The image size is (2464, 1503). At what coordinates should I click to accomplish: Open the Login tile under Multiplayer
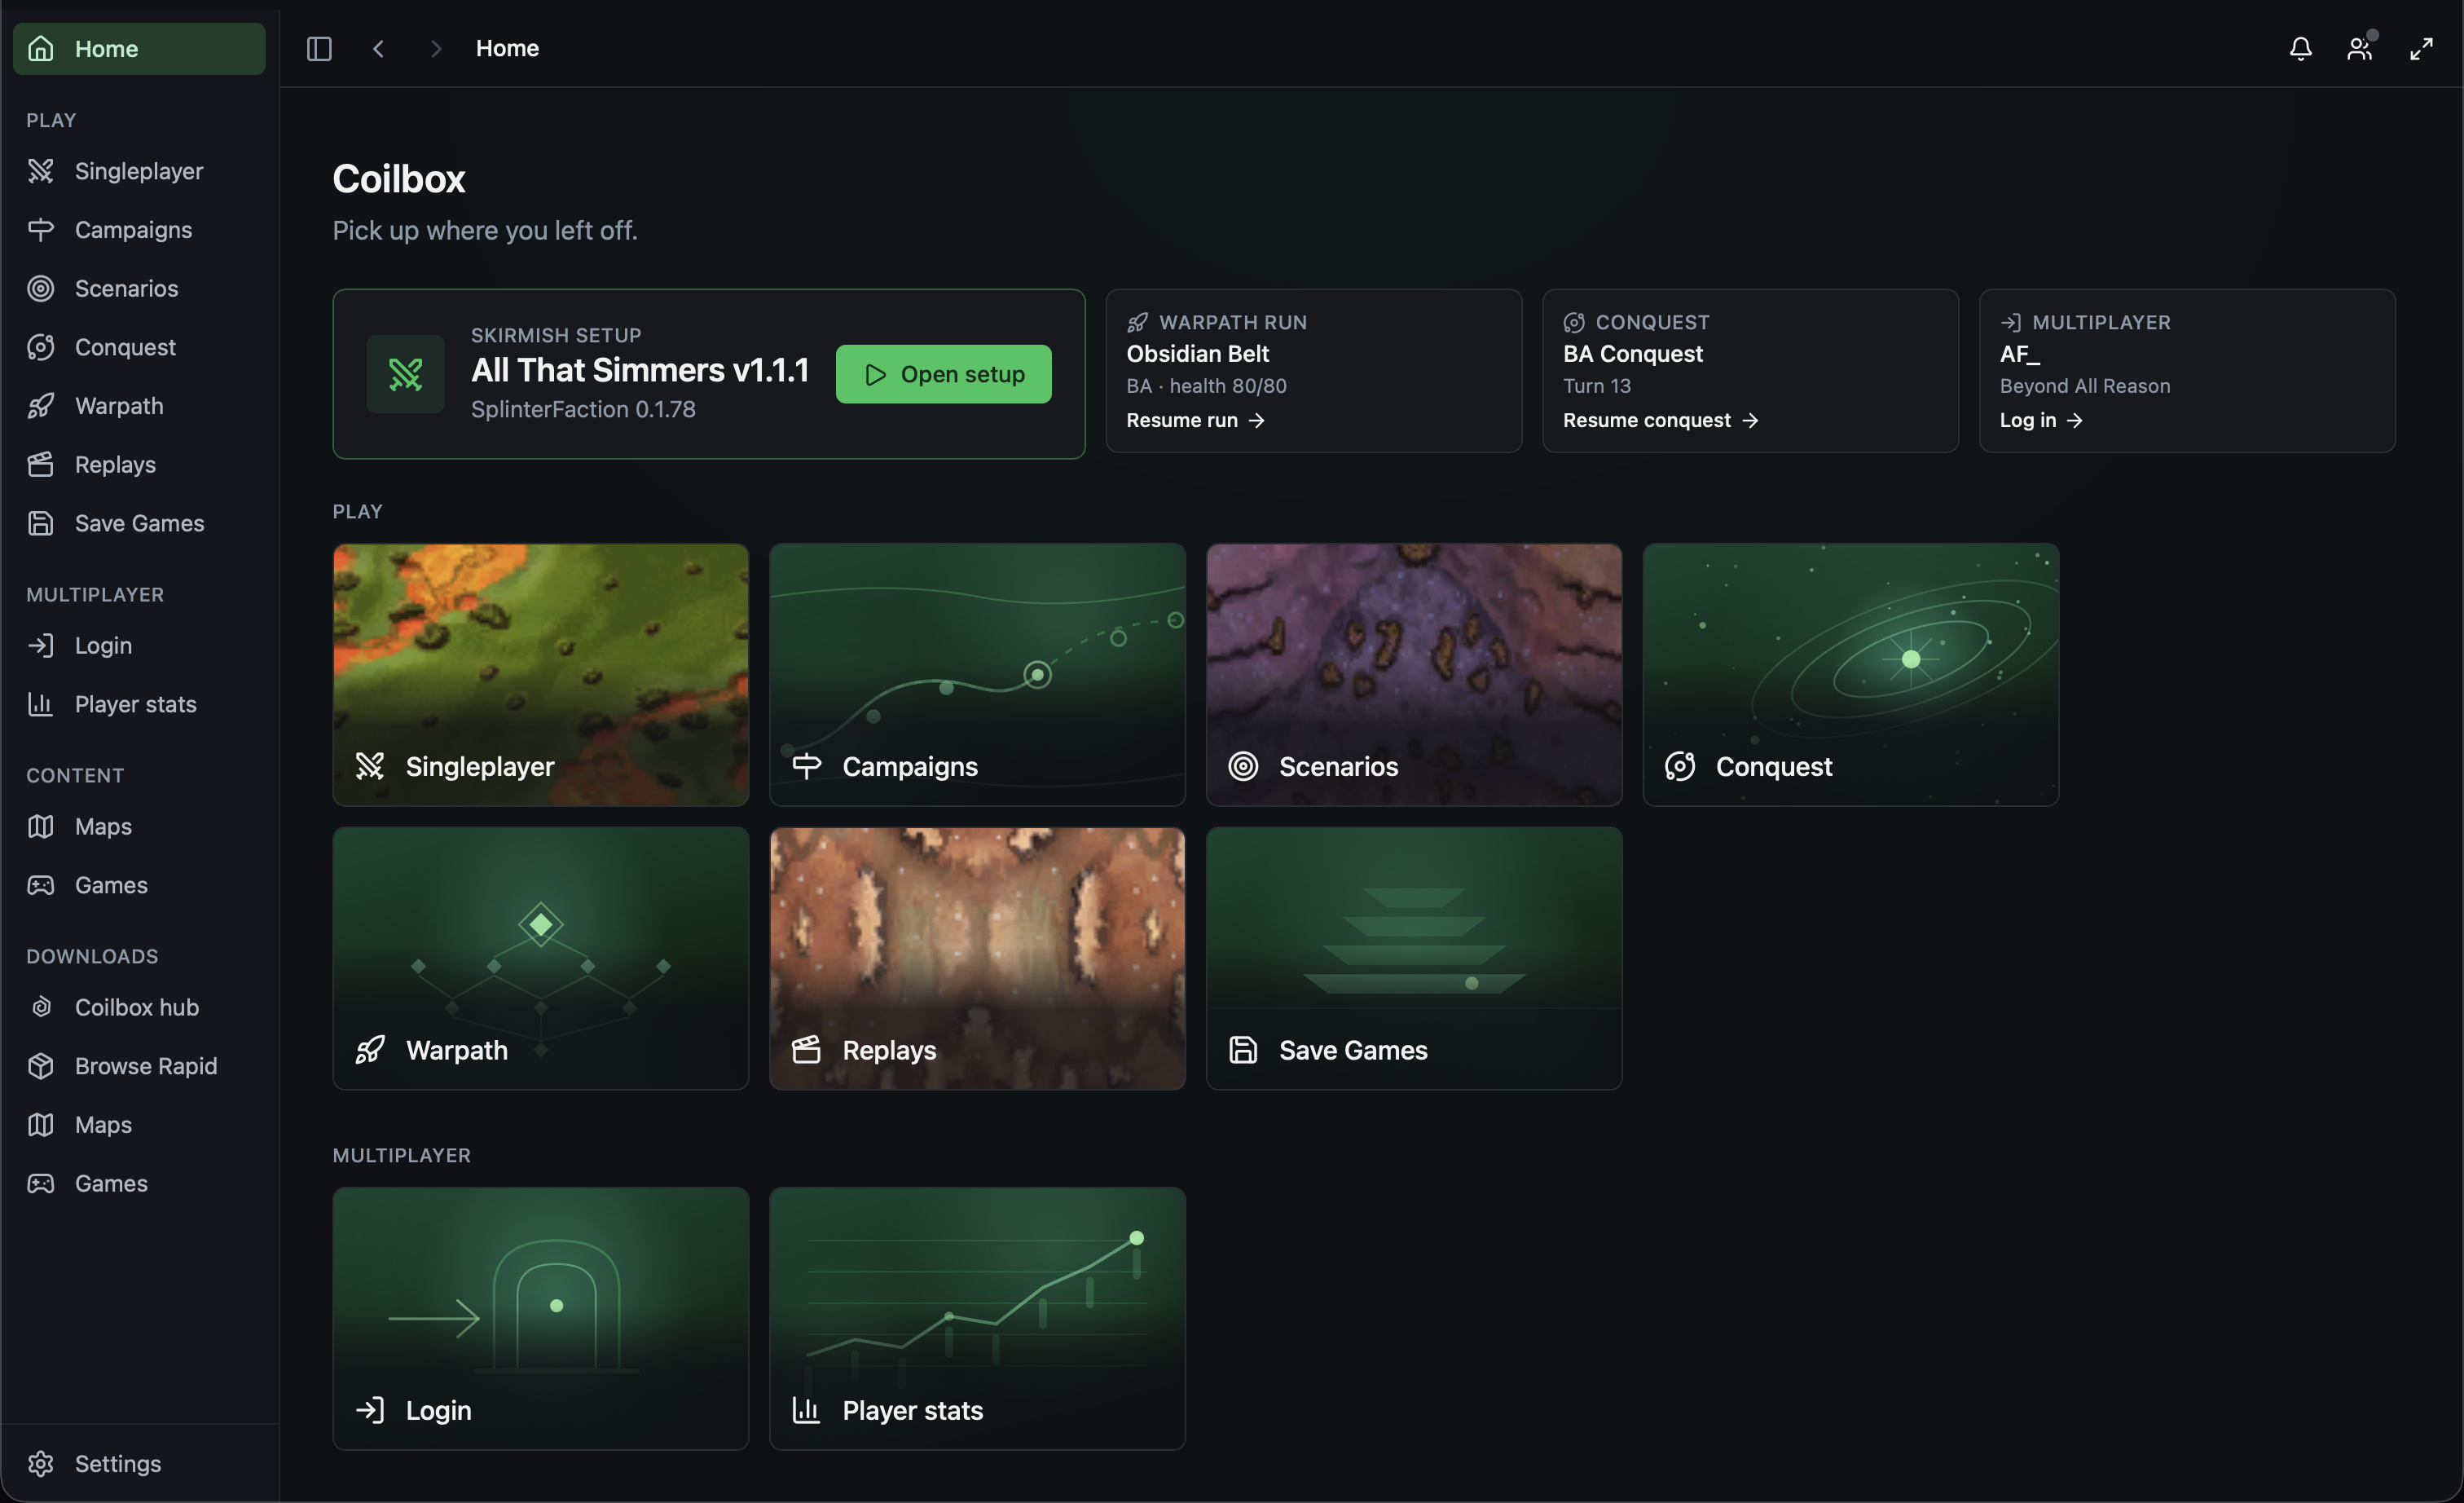click(540, 1318)
